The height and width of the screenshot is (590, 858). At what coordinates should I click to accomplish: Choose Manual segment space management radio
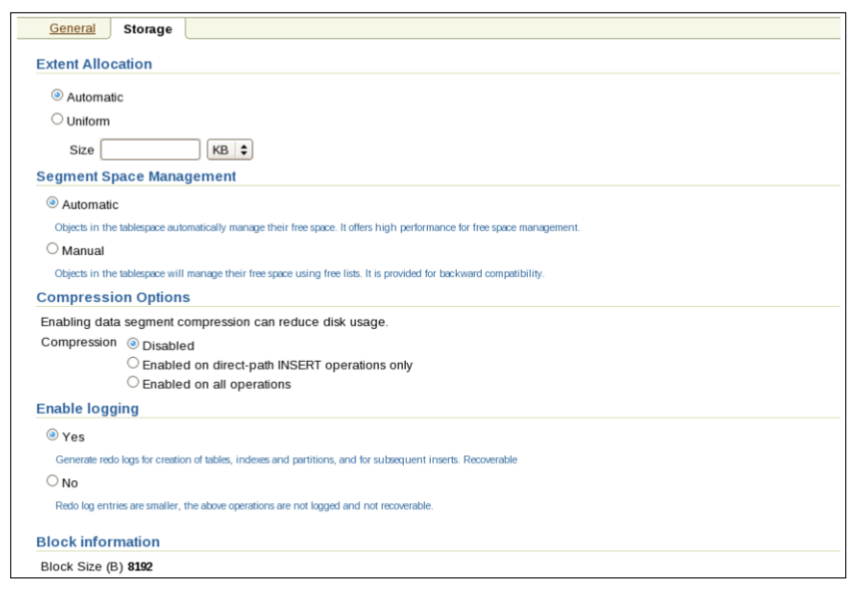(x=52, y=249)
